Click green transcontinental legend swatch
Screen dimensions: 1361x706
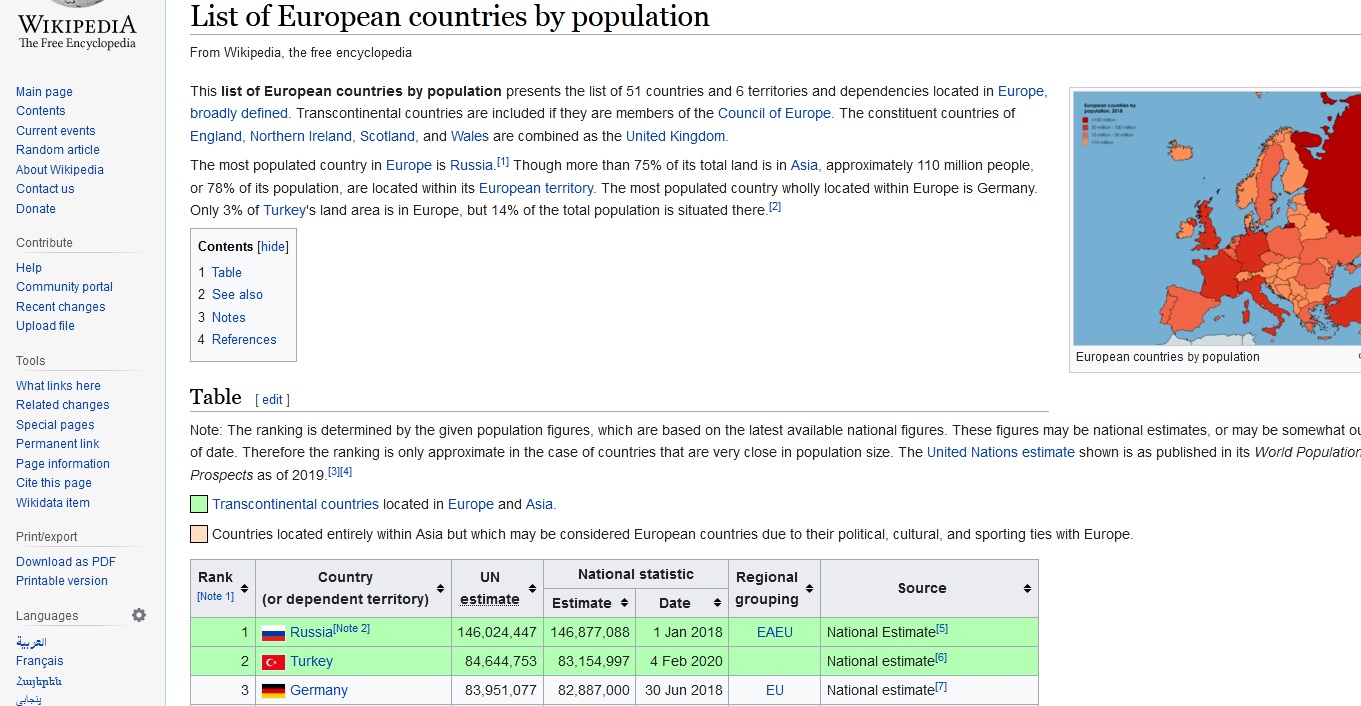tap(199, 504)
